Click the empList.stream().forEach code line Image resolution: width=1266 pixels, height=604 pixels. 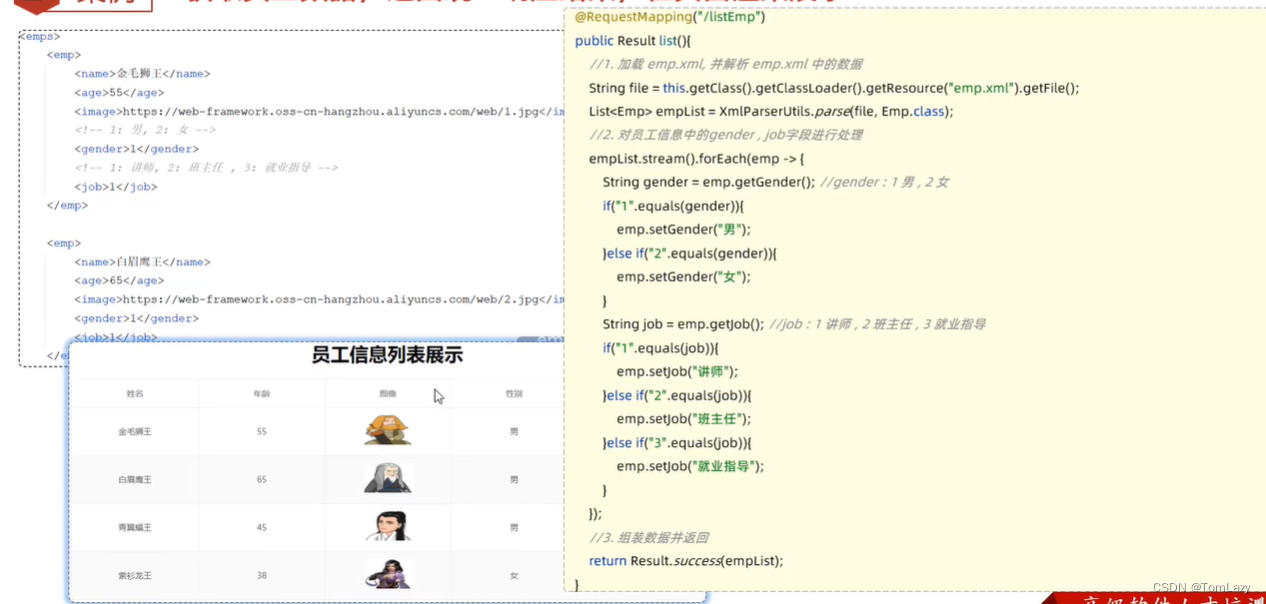tap(697, 159)
